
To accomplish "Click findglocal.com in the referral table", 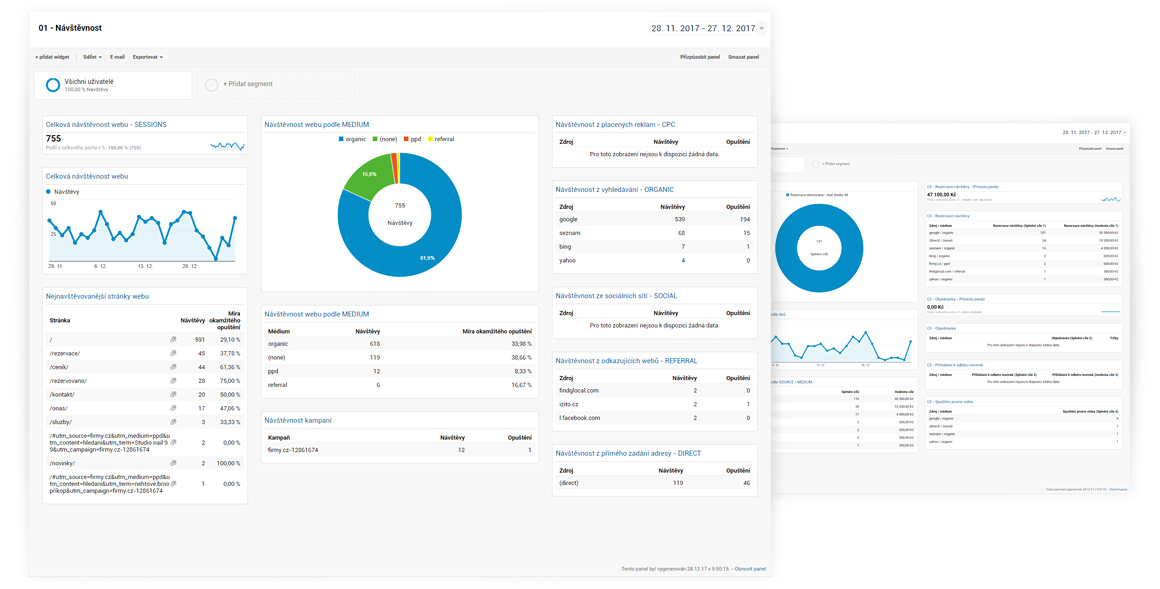I will click(579, 390).
